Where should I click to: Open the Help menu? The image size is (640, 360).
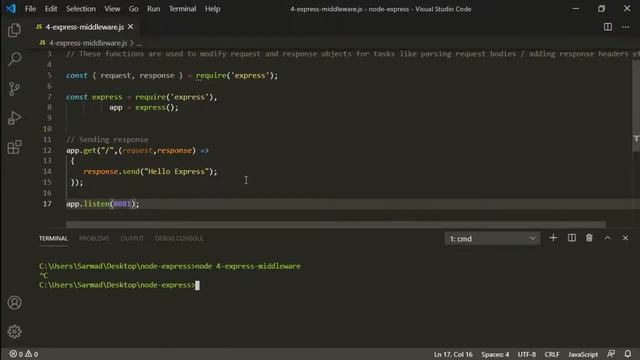click(213, 9)
